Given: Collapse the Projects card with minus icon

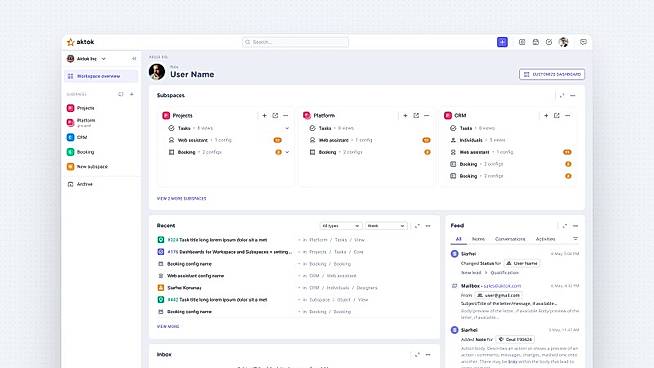Looking at the screenshot, I should click(x=286, y=116).
